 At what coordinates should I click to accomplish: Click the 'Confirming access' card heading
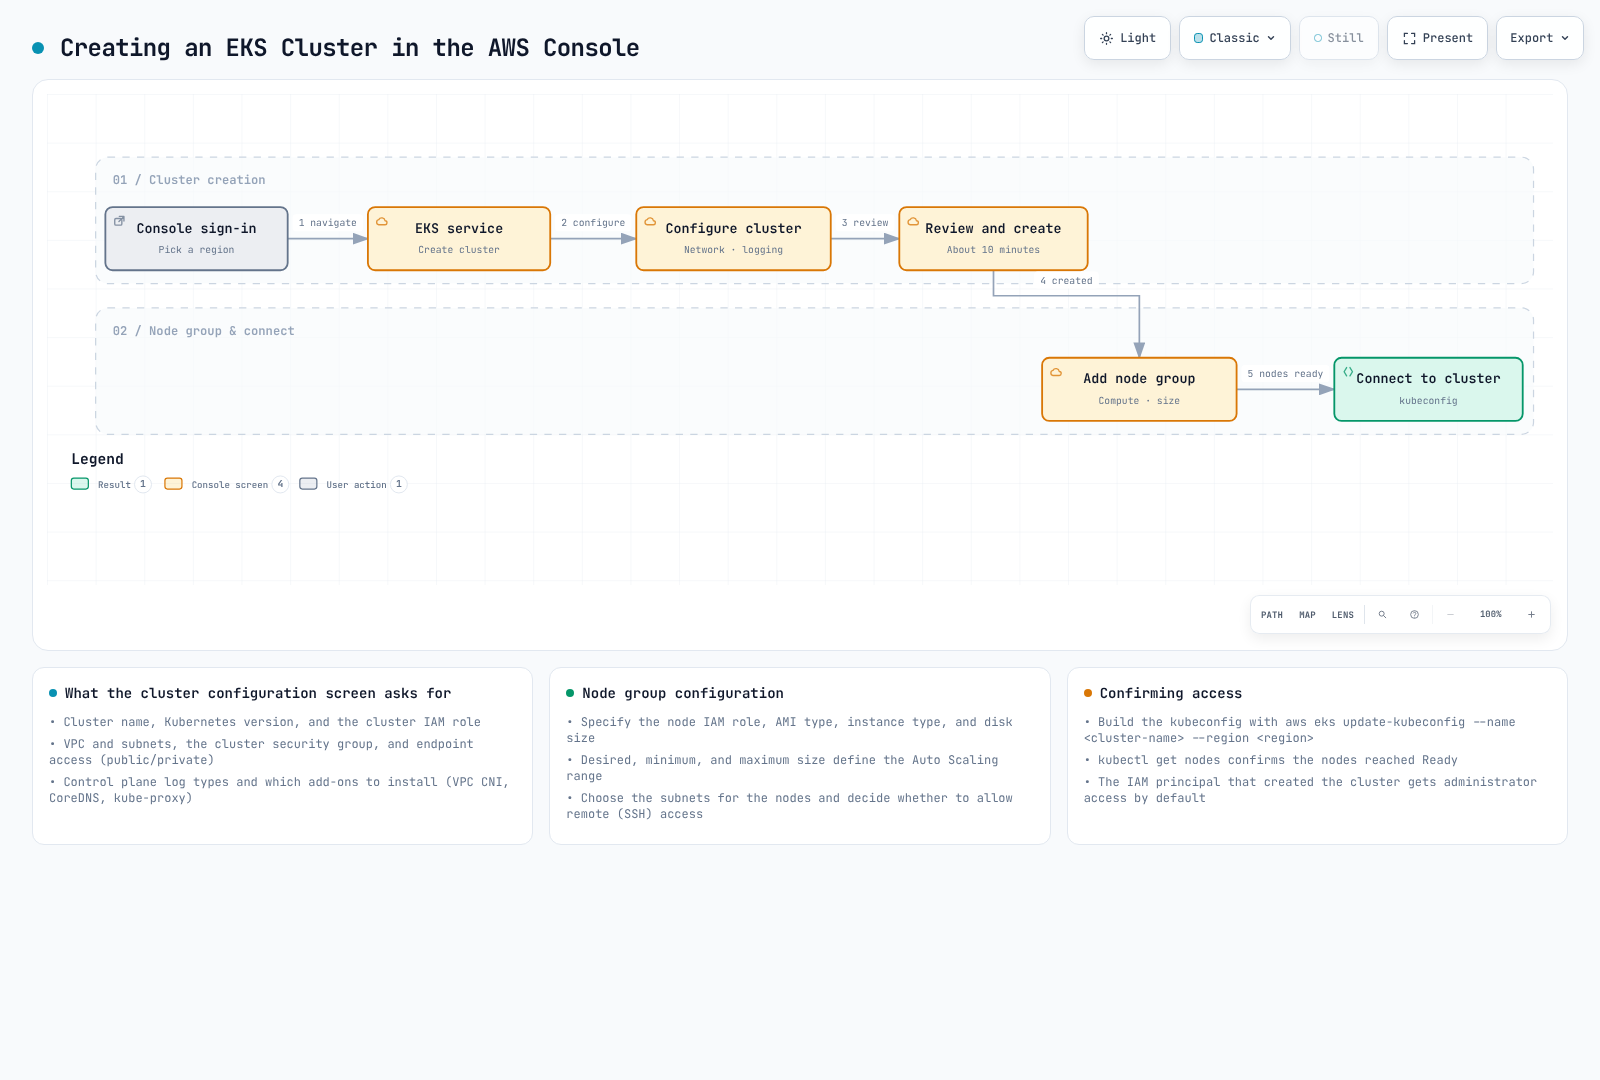1171,693
